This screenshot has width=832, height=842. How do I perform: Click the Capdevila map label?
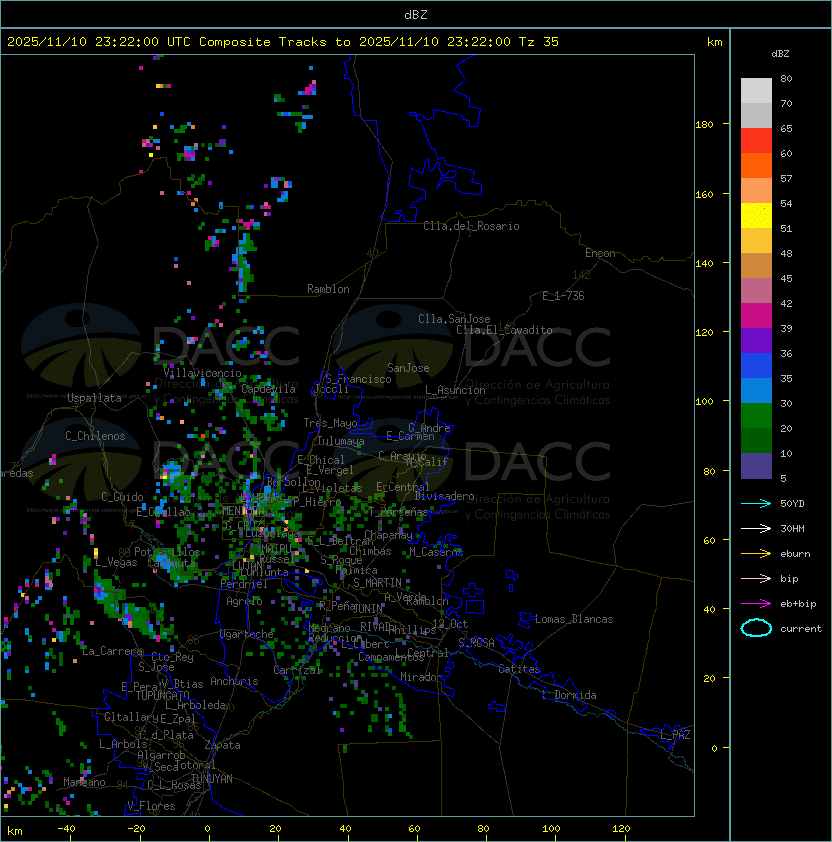268,389
